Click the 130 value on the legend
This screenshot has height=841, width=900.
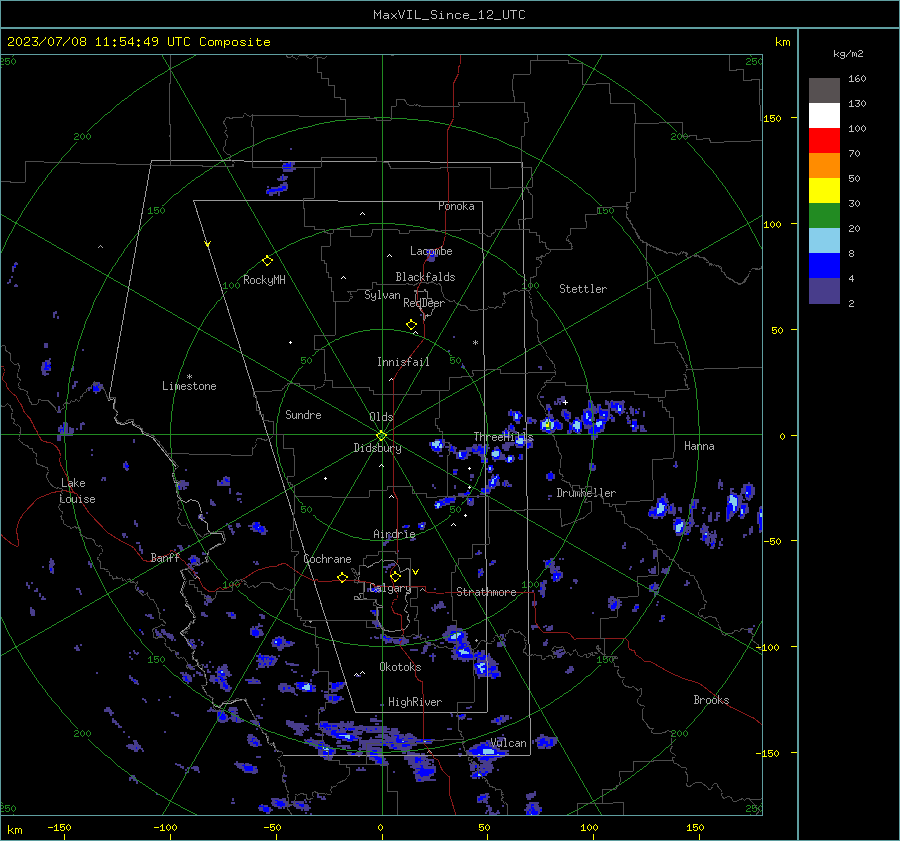click(857, 104)
